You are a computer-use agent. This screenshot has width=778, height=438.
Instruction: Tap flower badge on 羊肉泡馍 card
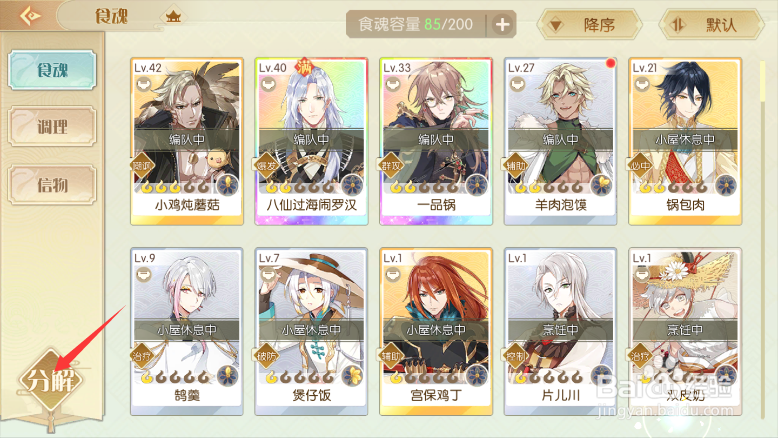click(602, 185)
